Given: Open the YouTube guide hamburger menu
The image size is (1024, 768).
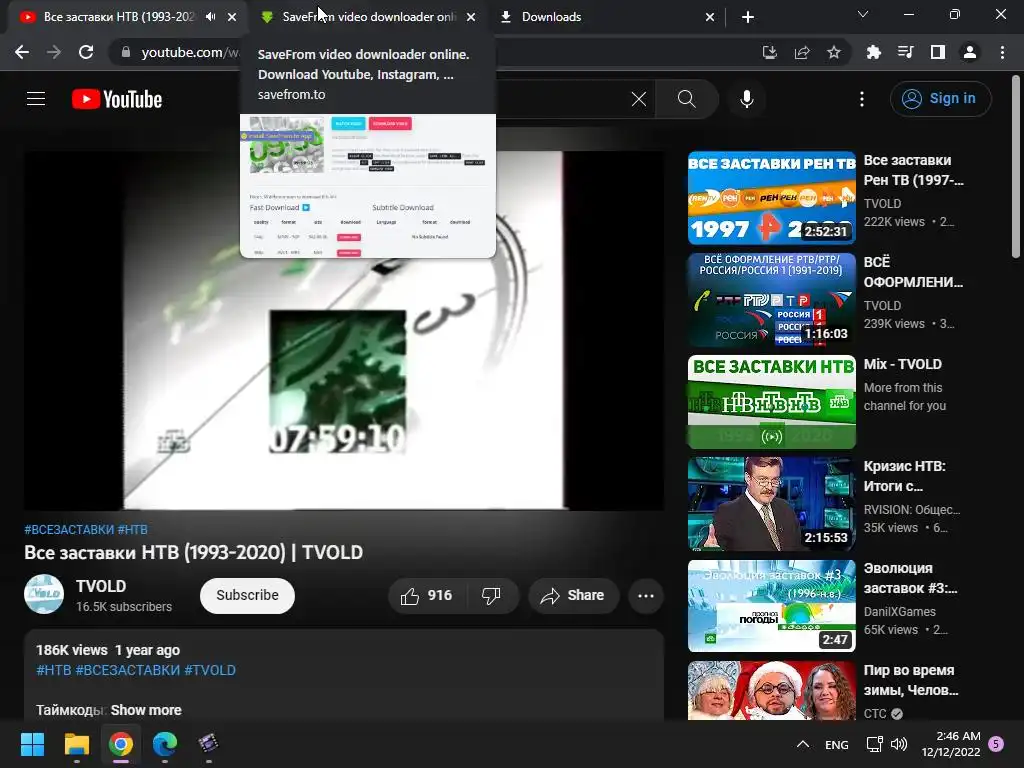Looking at the screenshot, I should (36, 99).
